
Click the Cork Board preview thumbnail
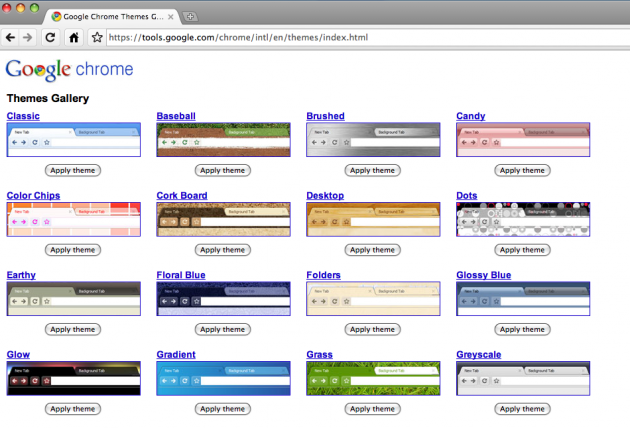point(223,219)
